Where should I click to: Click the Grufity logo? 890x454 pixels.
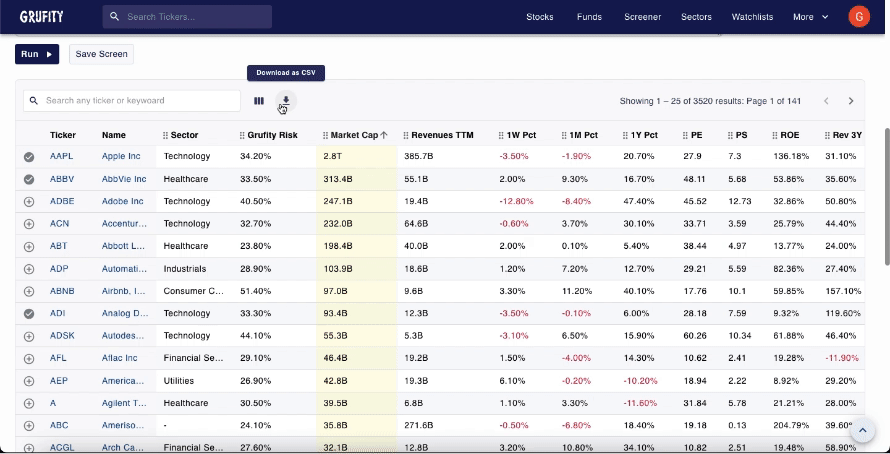pos(41,17)
